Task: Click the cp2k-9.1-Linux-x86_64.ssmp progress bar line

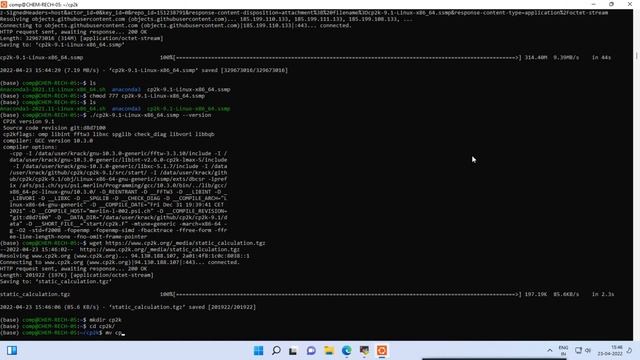Action: 306,58
